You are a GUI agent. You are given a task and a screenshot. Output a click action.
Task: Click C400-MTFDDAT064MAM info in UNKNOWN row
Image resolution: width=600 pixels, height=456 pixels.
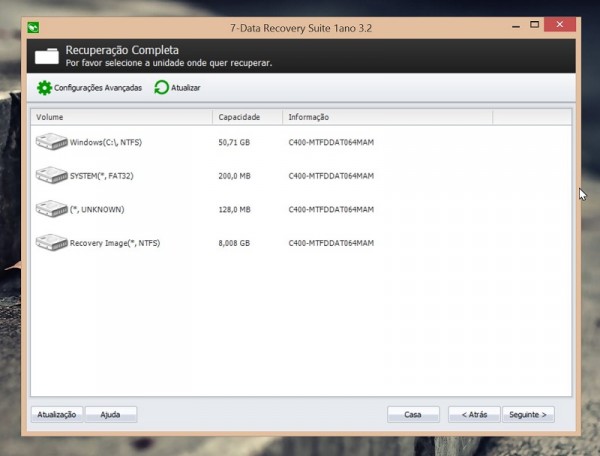pos(331,210)
